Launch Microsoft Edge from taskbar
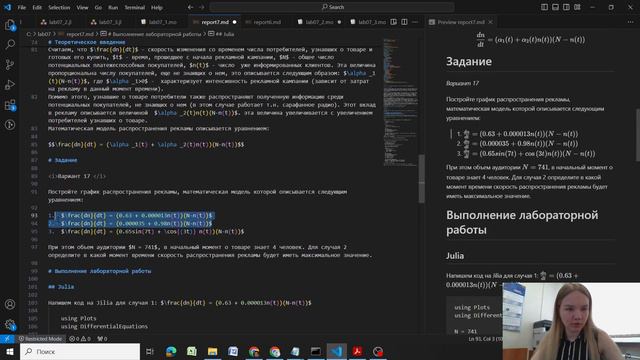The image size is (640, 360). point(171,351)
